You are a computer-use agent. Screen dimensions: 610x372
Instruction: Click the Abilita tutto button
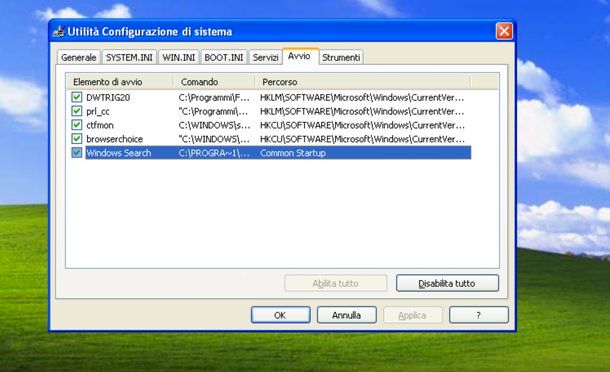335,283
